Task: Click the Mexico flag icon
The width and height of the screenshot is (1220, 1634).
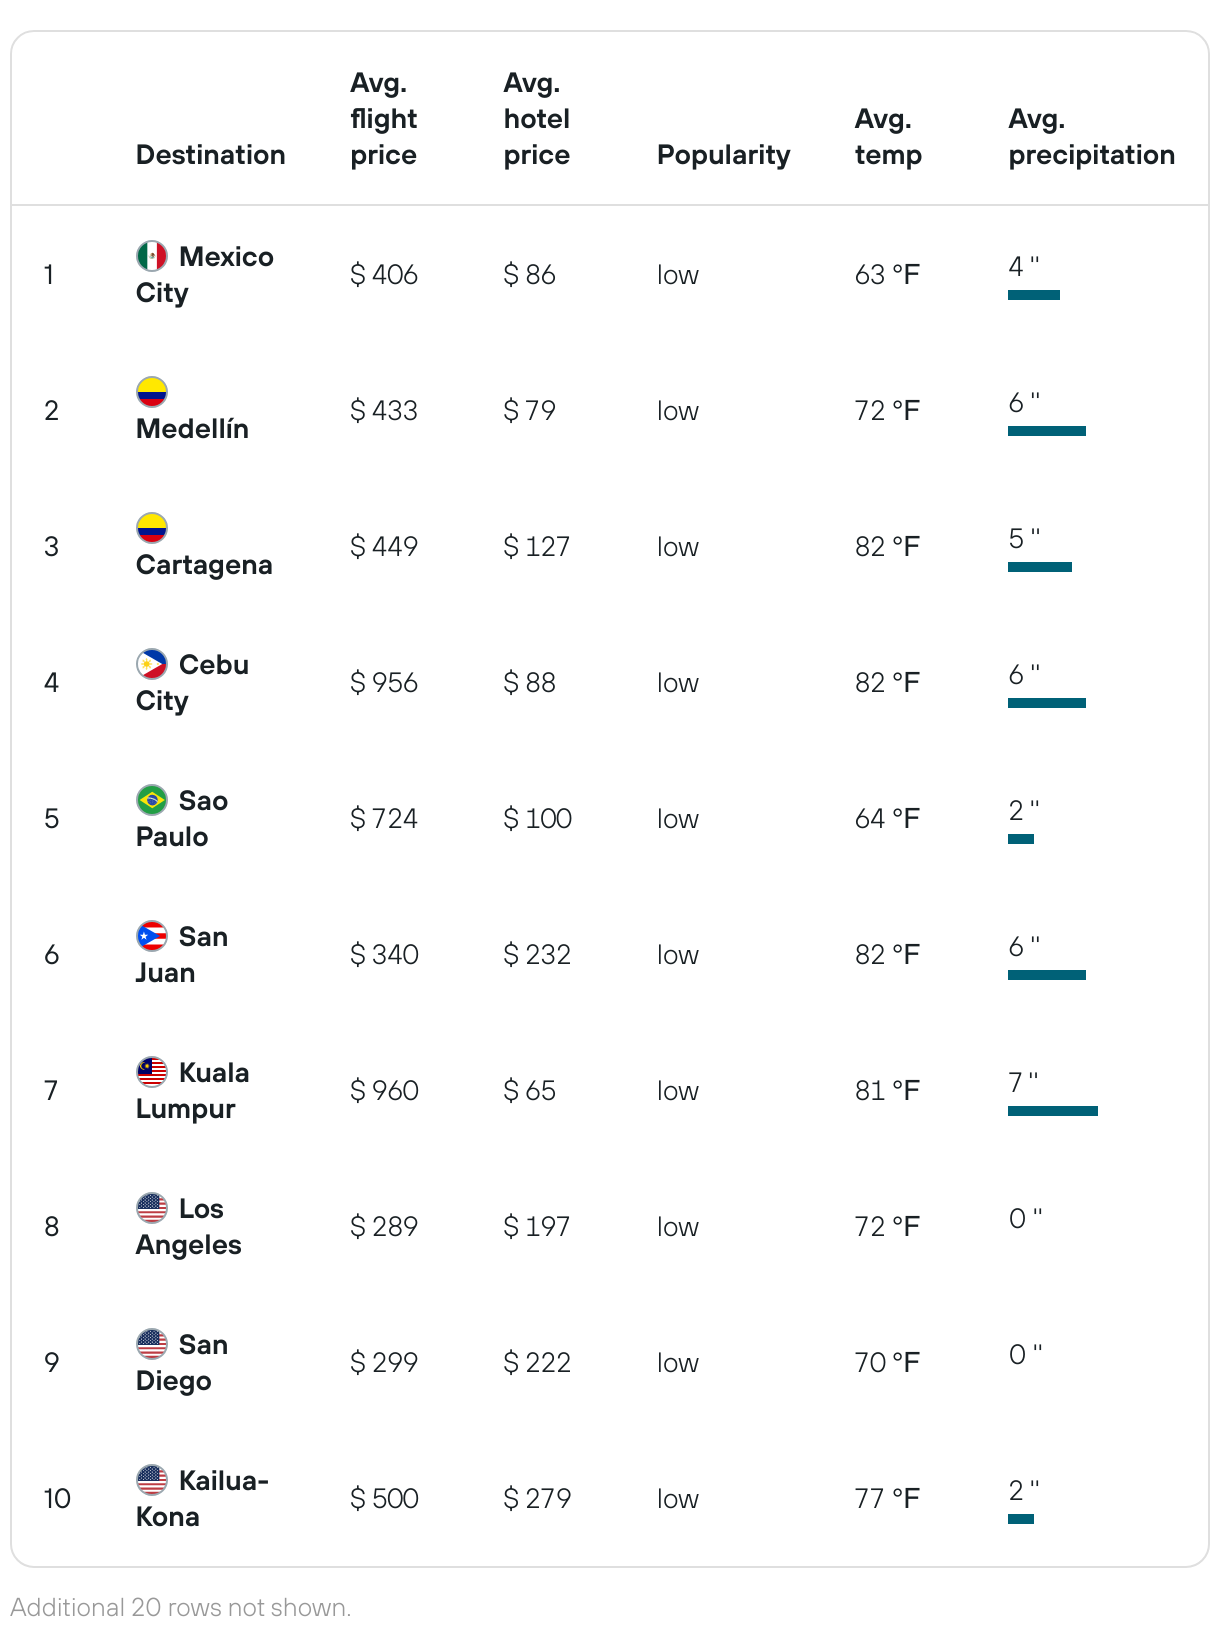Action: point(151,256)
